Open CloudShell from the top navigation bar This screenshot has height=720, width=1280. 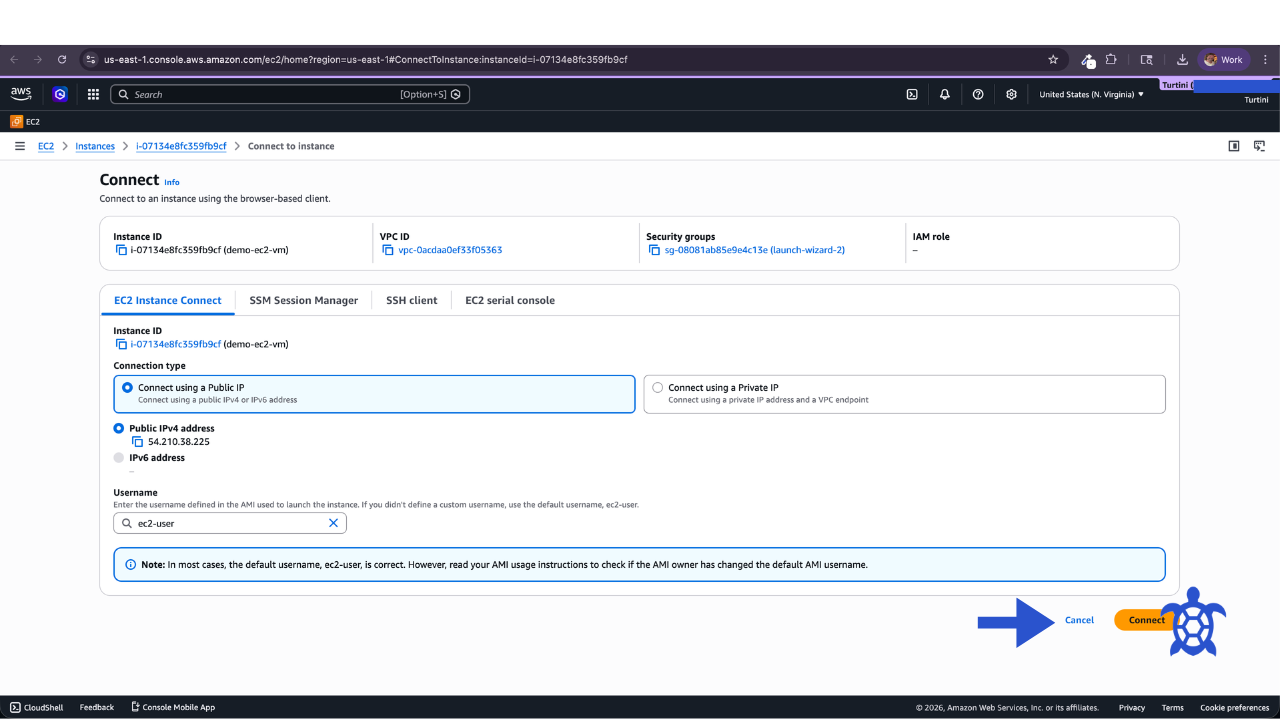912,94
